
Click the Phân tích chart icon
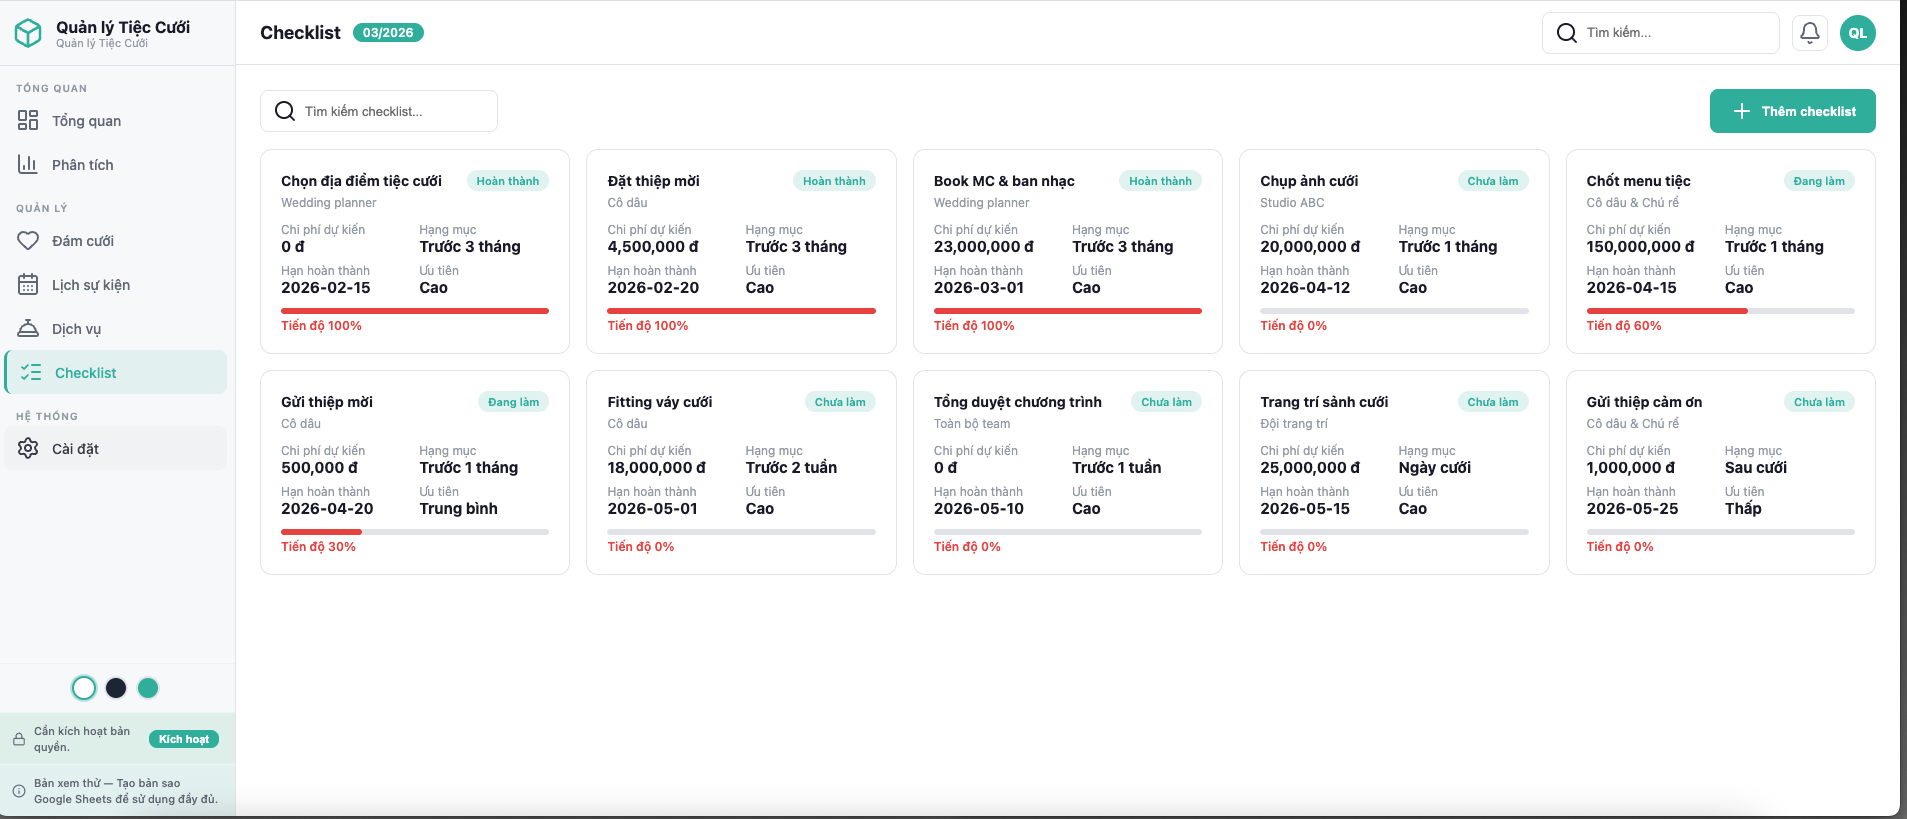click(x=28, y=165)
